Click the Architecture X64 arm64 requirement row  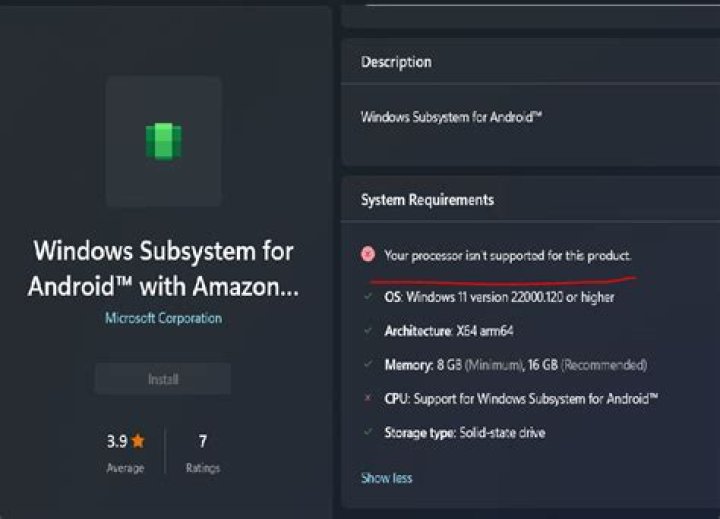coord(449,331)
